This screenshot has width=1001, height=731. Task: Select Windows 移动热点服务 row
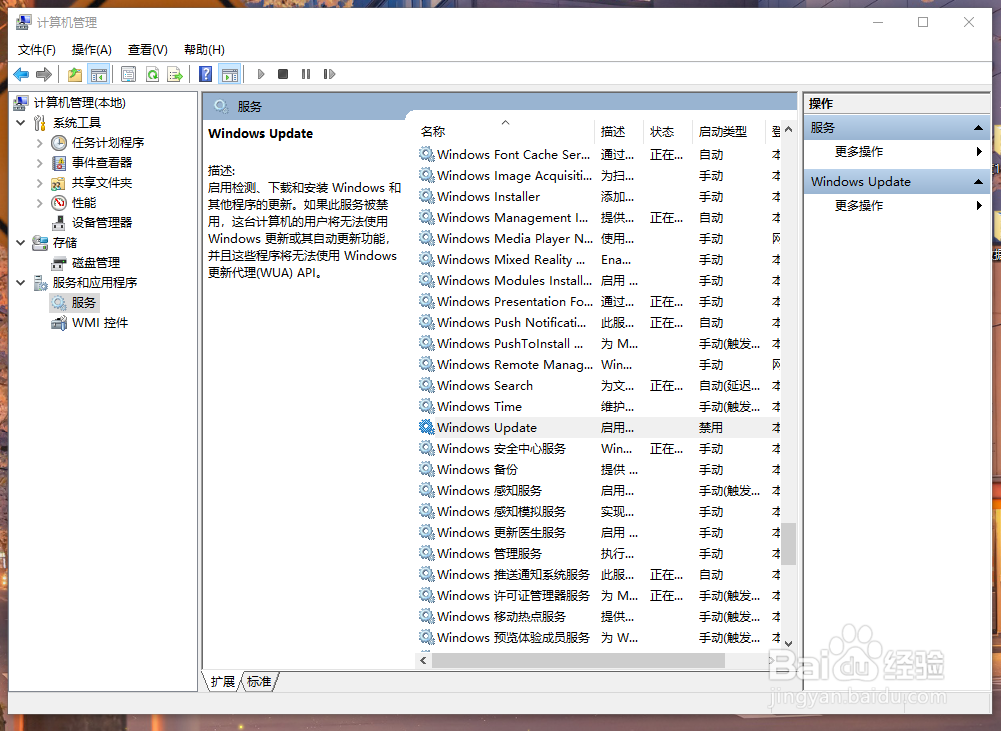[x=599, y=617]
